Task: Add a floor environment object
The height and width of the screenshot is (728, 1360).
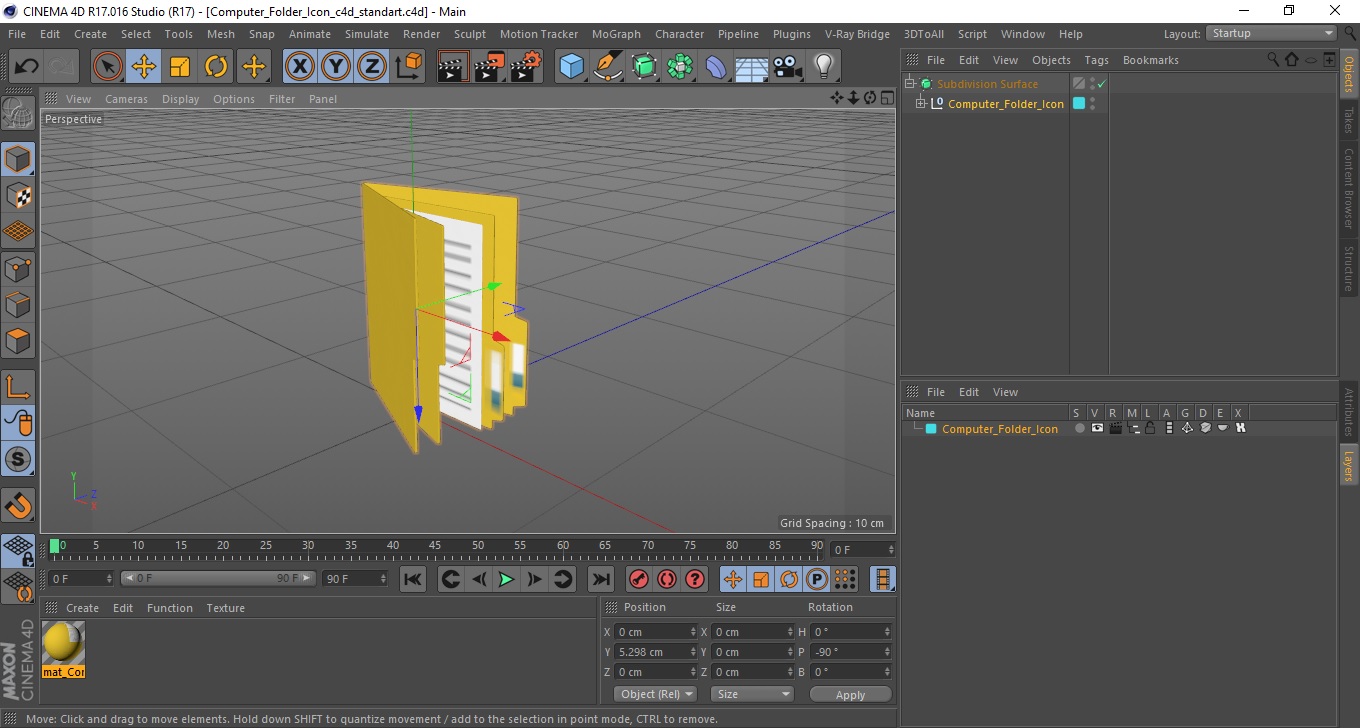Action: tap(752, 67)
